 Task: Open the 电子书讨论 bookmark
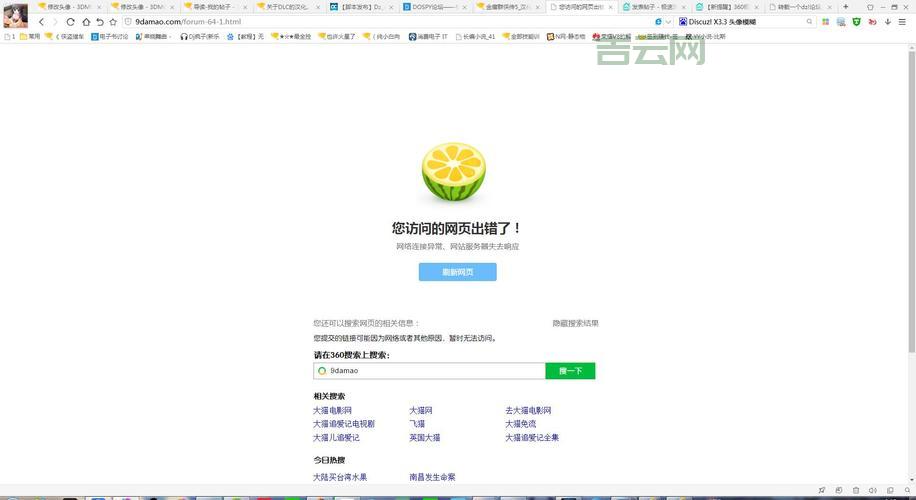point(110,36)
